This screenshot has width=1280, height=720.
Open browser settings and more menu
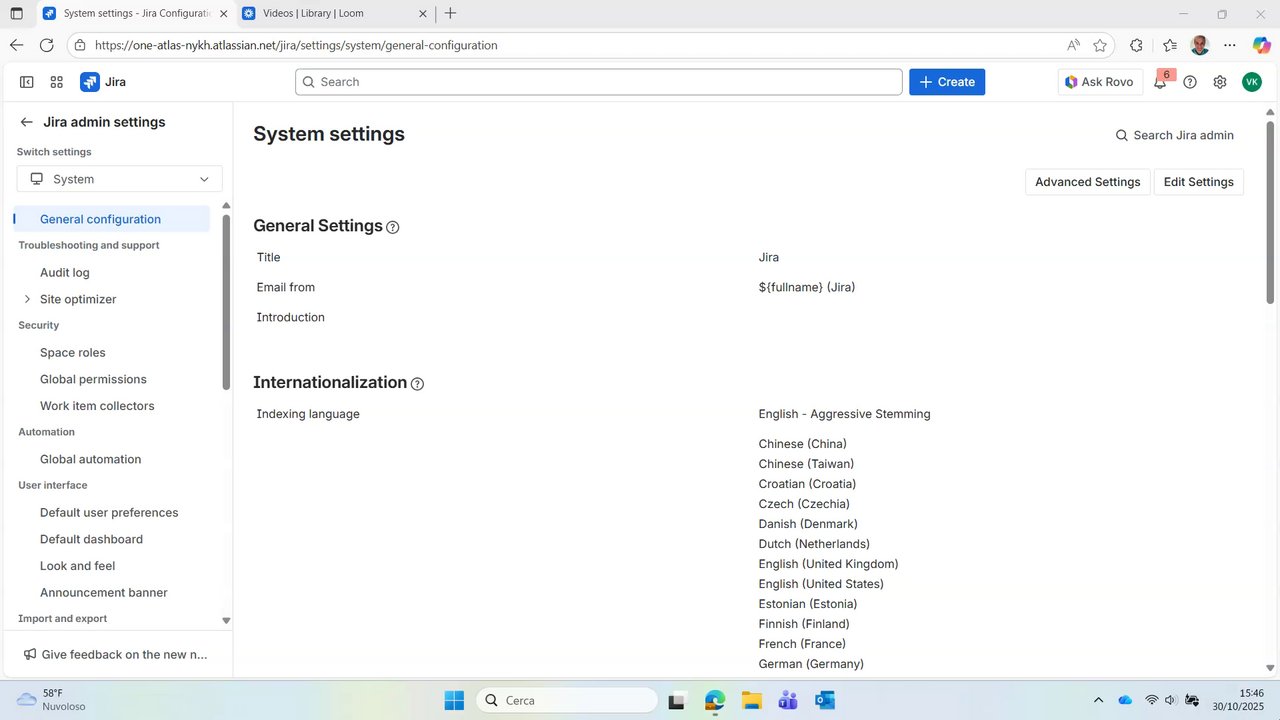[x=1230, y=45]
